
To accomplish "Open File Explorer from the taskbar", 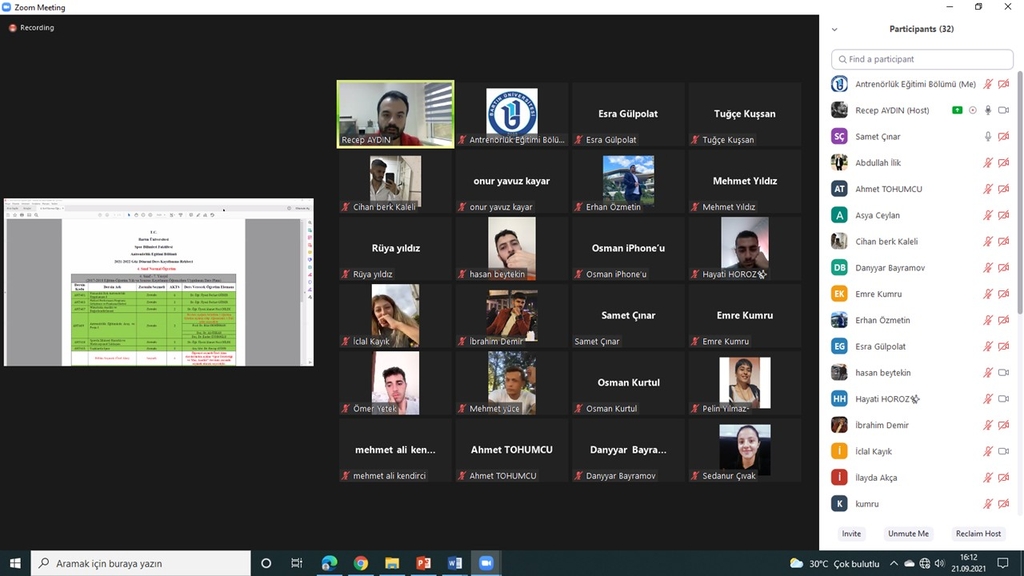I will (x=391, y=563).
